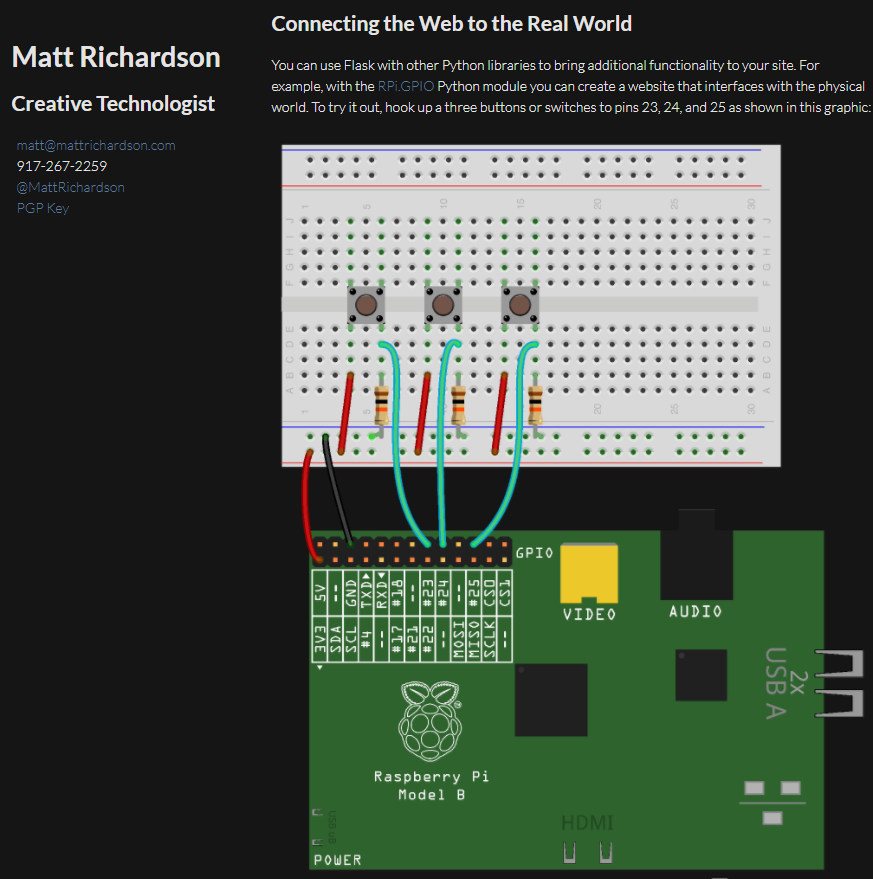Click the Connecting the Web to the Real World heading

(x=451, y=24)
